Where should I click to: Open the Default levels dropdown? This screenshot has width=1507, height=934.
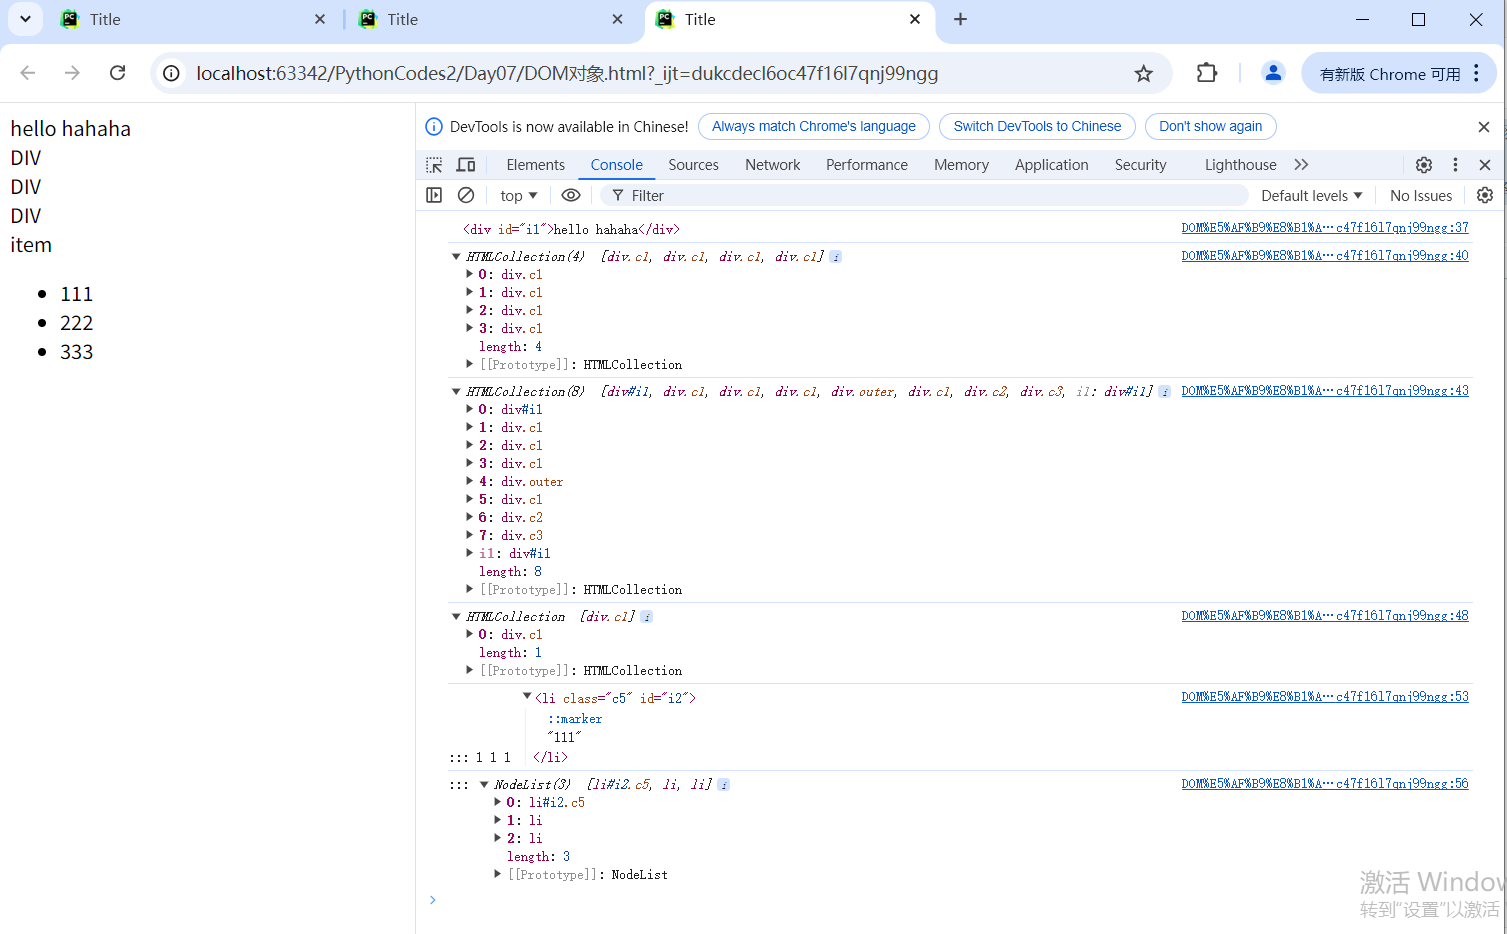pos(1311,196)
